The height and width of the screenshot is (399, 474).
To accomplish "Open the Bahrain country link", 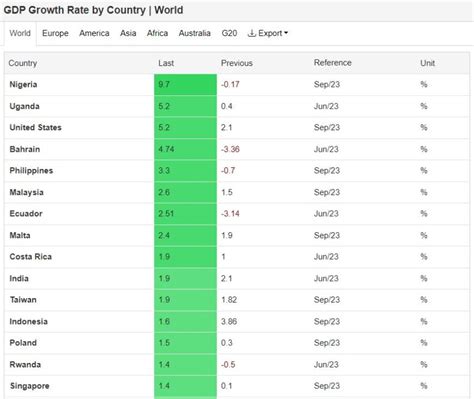I will click(x=25, y=149).
